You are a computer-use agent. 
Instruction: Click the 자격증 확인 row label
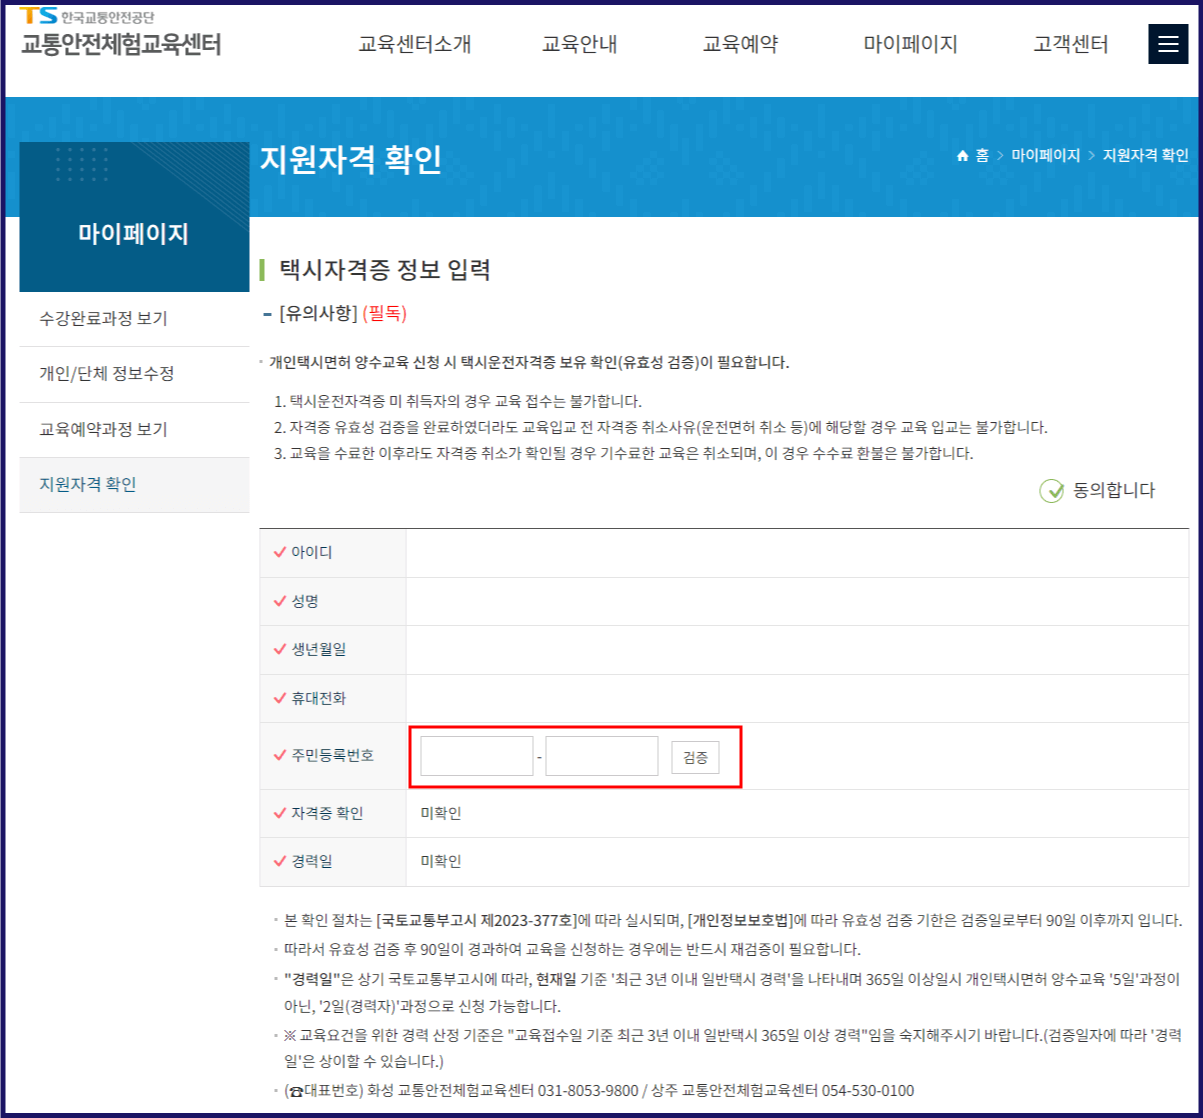click(327, 813)
